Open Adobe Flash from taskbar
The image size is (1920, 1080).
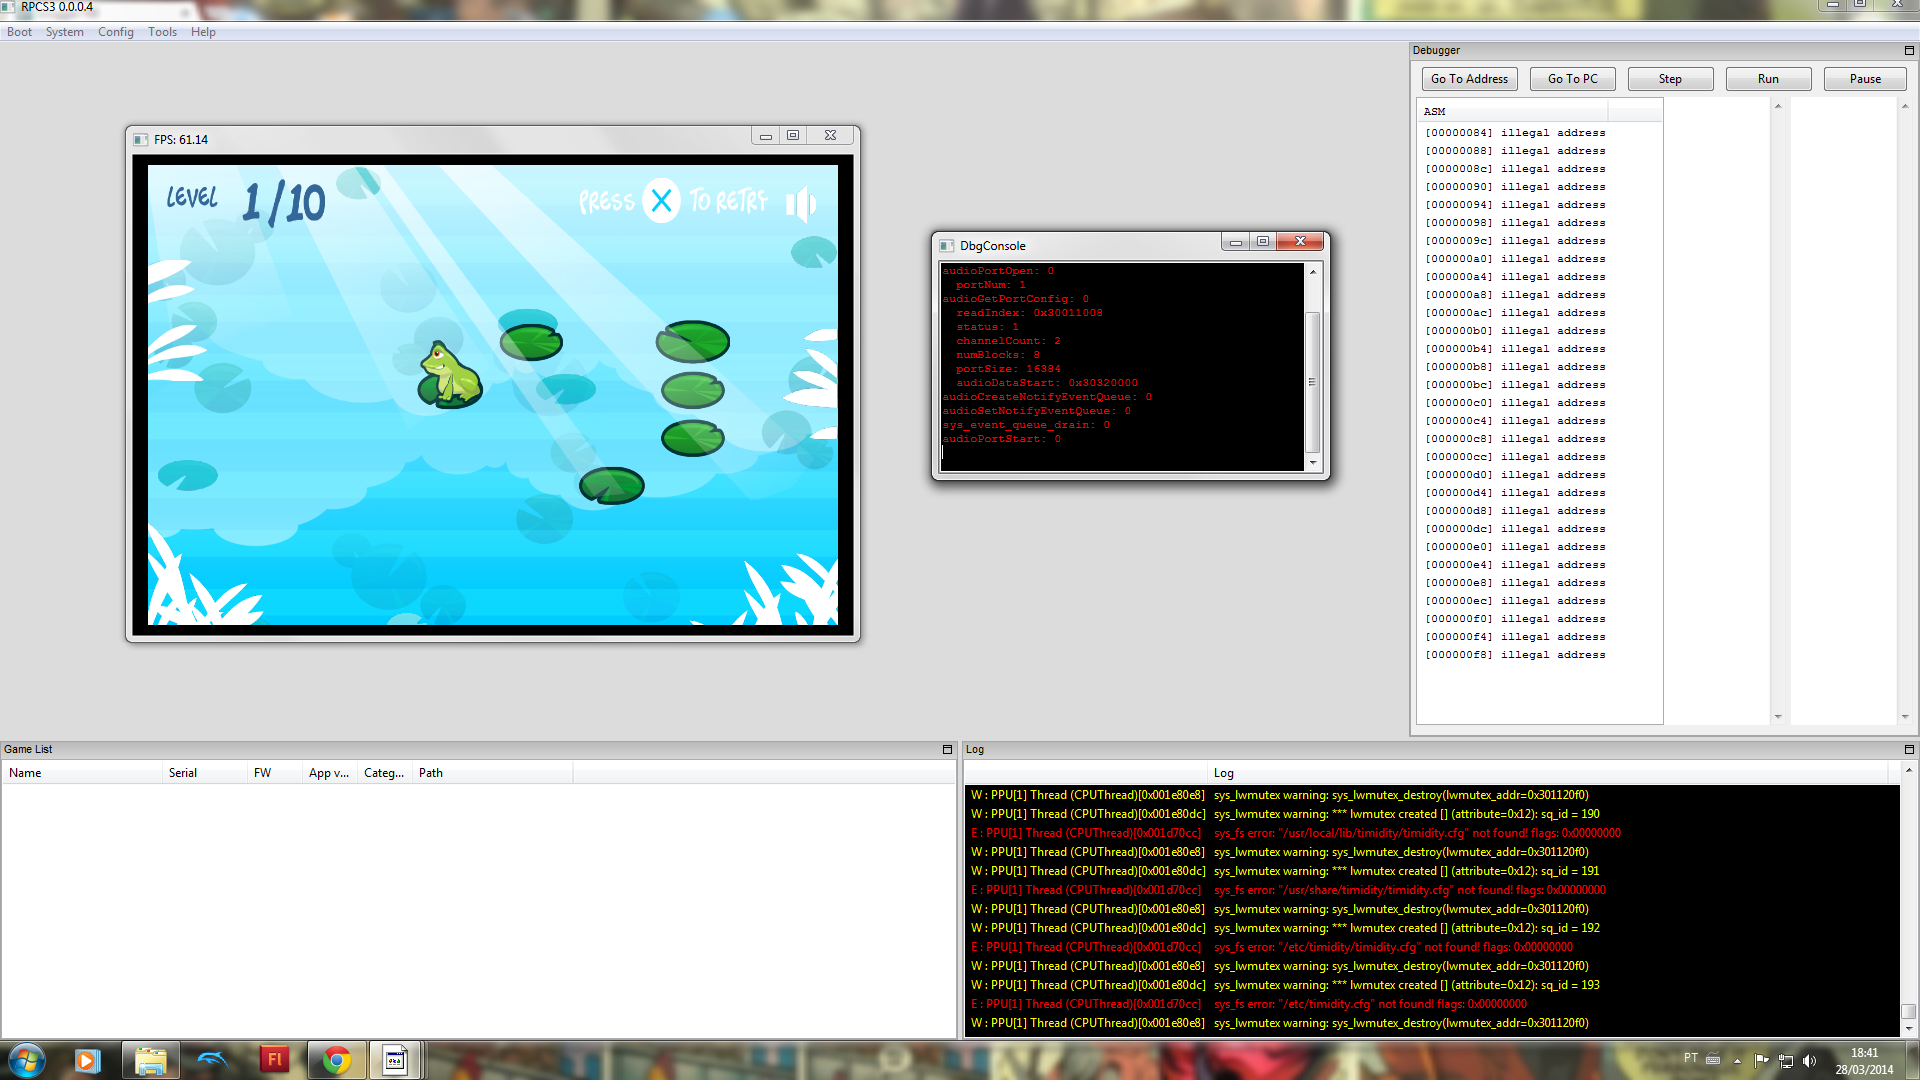click(274, 1060)
